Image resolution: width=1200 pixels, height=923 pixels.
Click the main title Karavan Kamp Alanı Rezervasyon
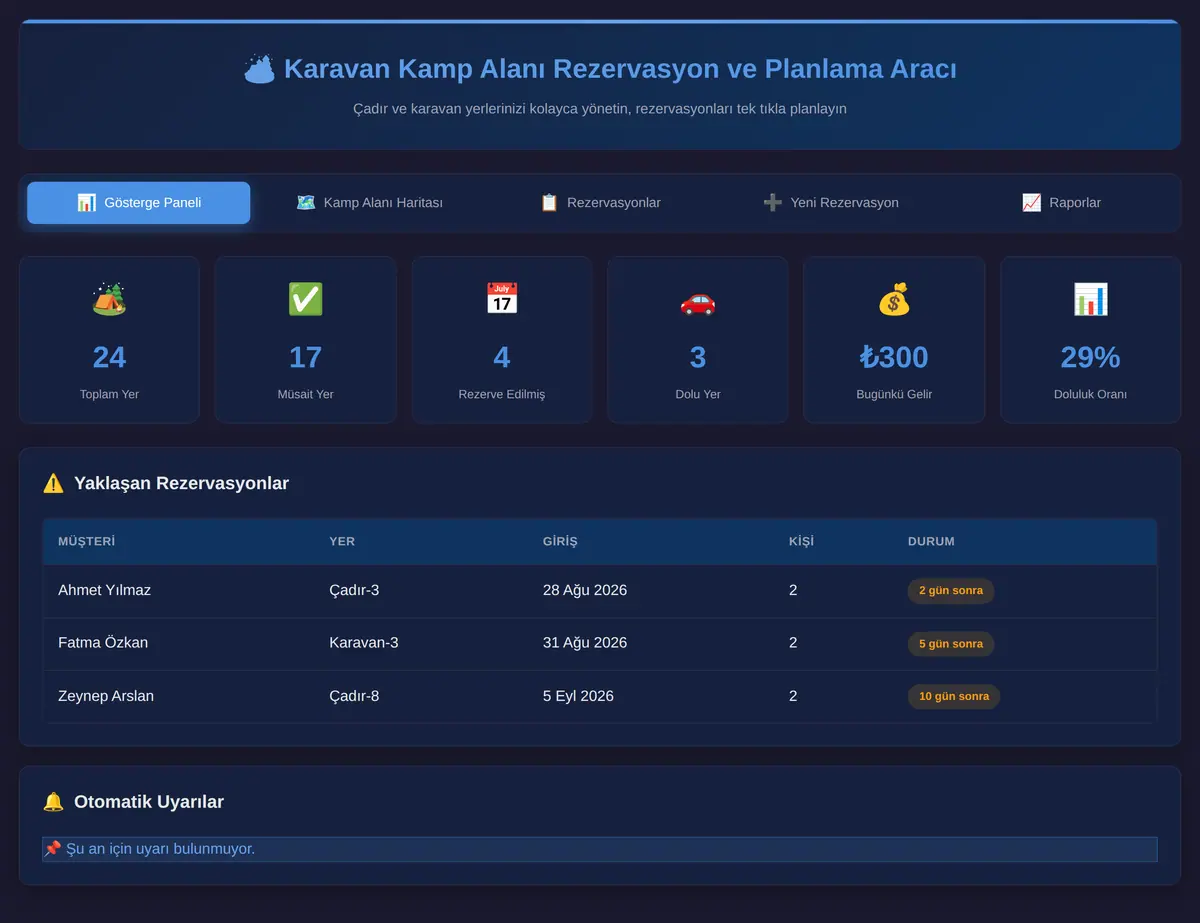[x=620, y=69]
